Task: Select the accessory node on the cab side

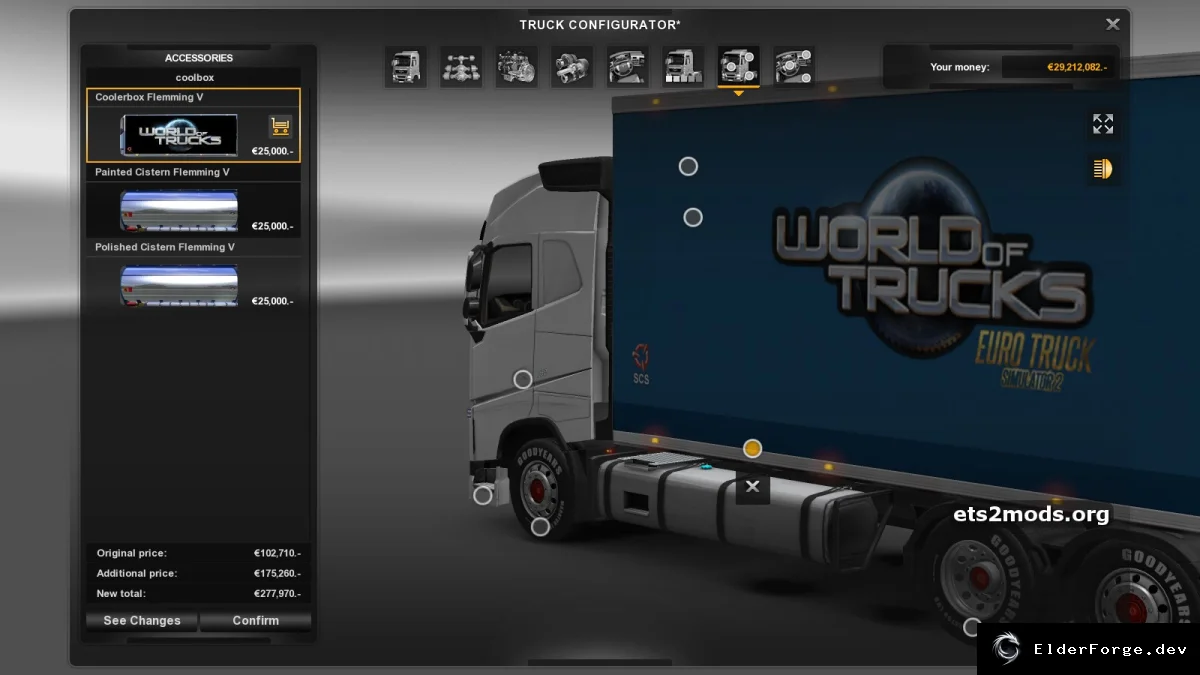Action: [x=523, y=379]
